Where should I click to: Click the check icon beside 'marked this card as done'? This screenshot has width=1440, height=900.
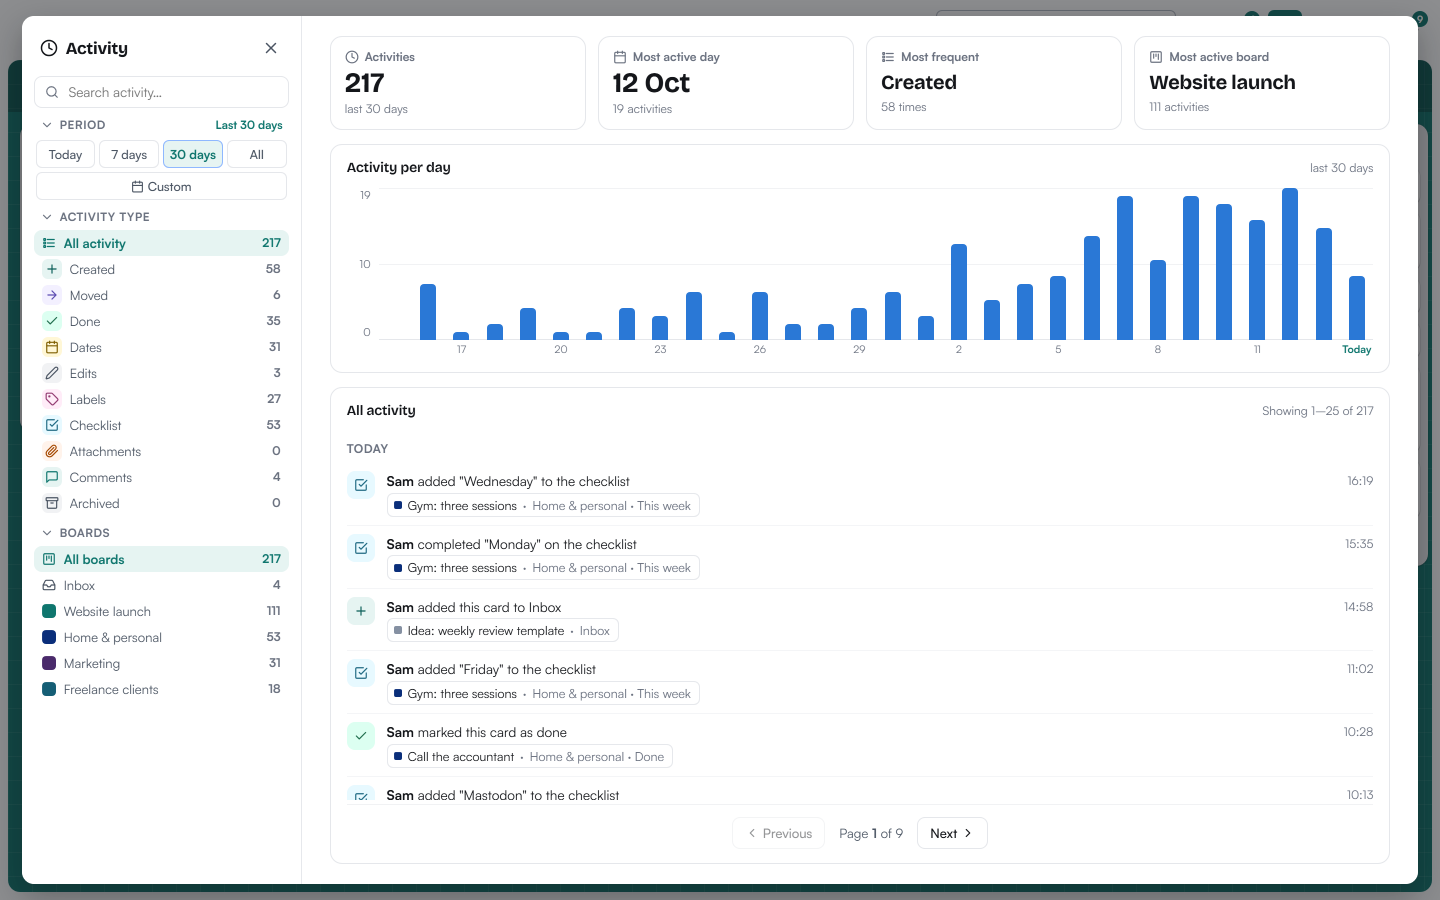(361, 736)
